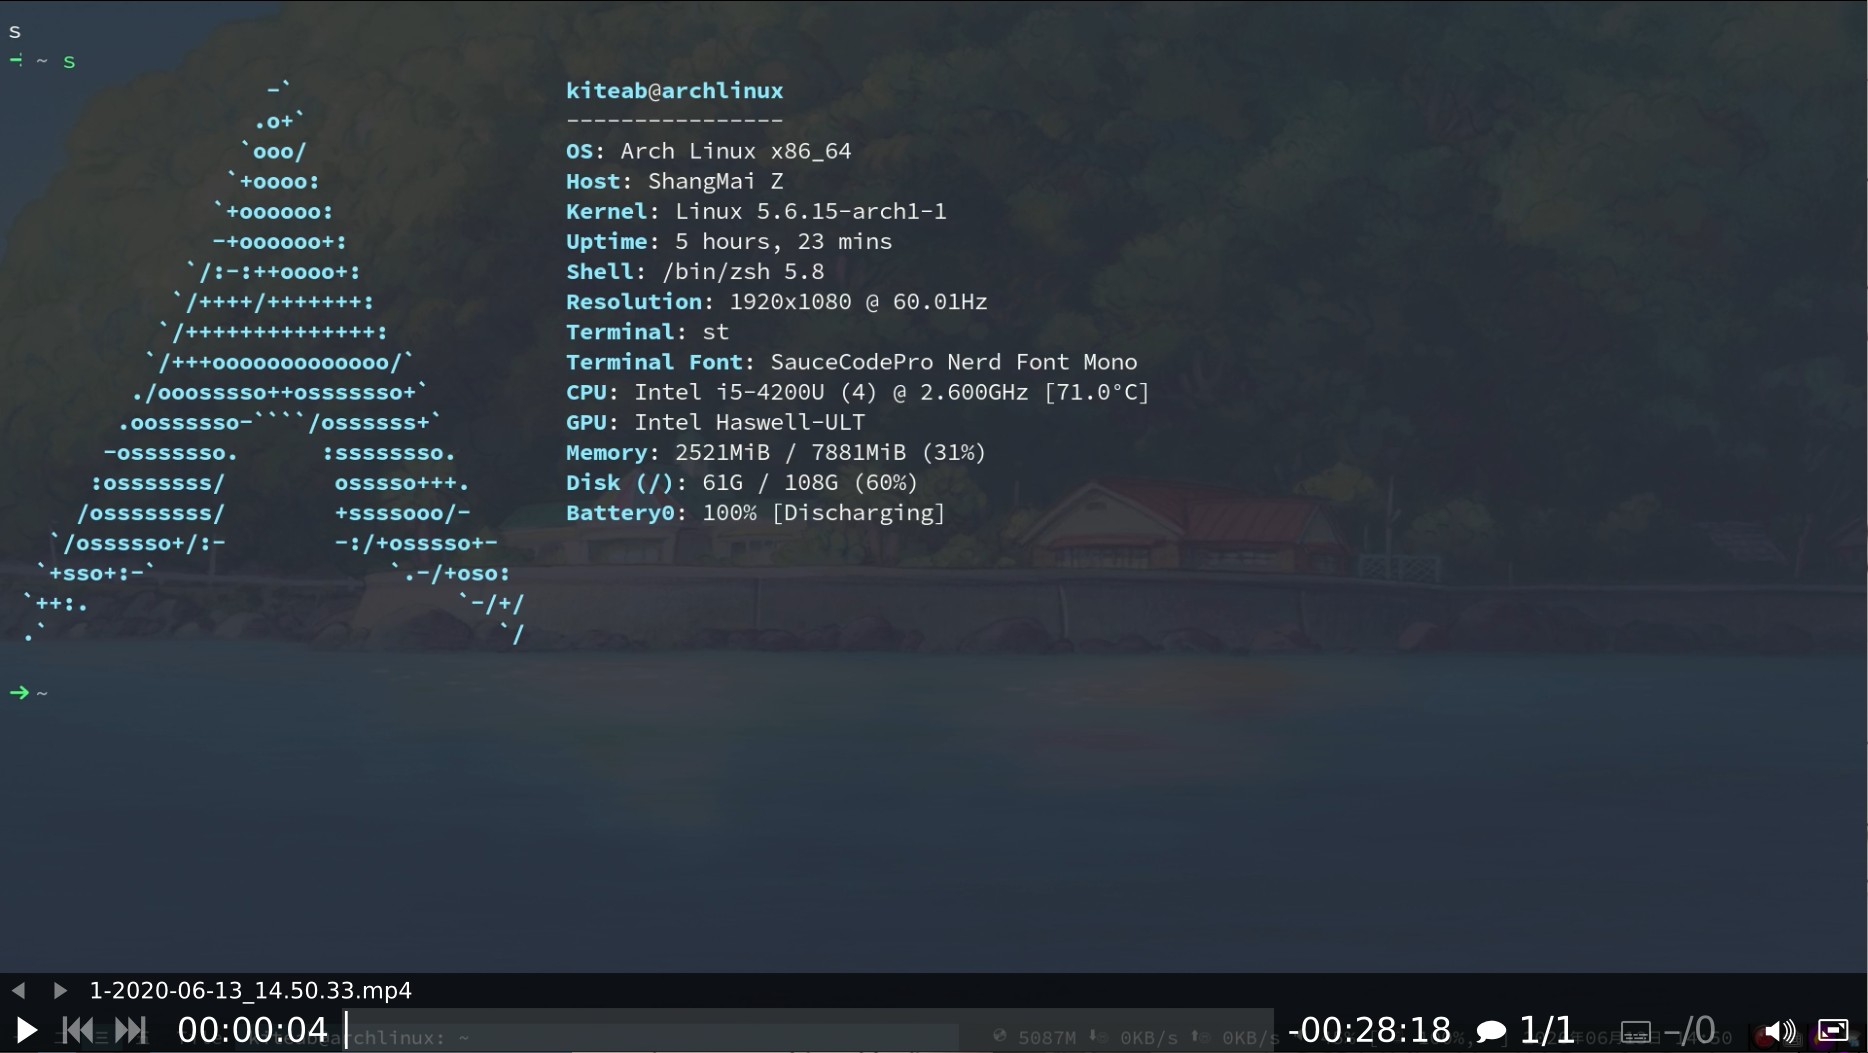
Task: Mute playback with the player's speaker icon
Action: click(1778, 1029)
